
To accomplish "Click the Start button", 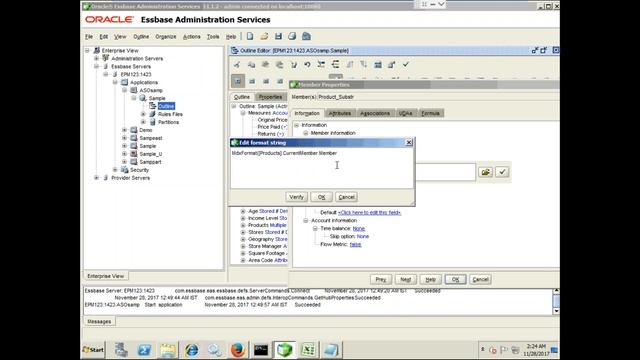I will 93,350.
